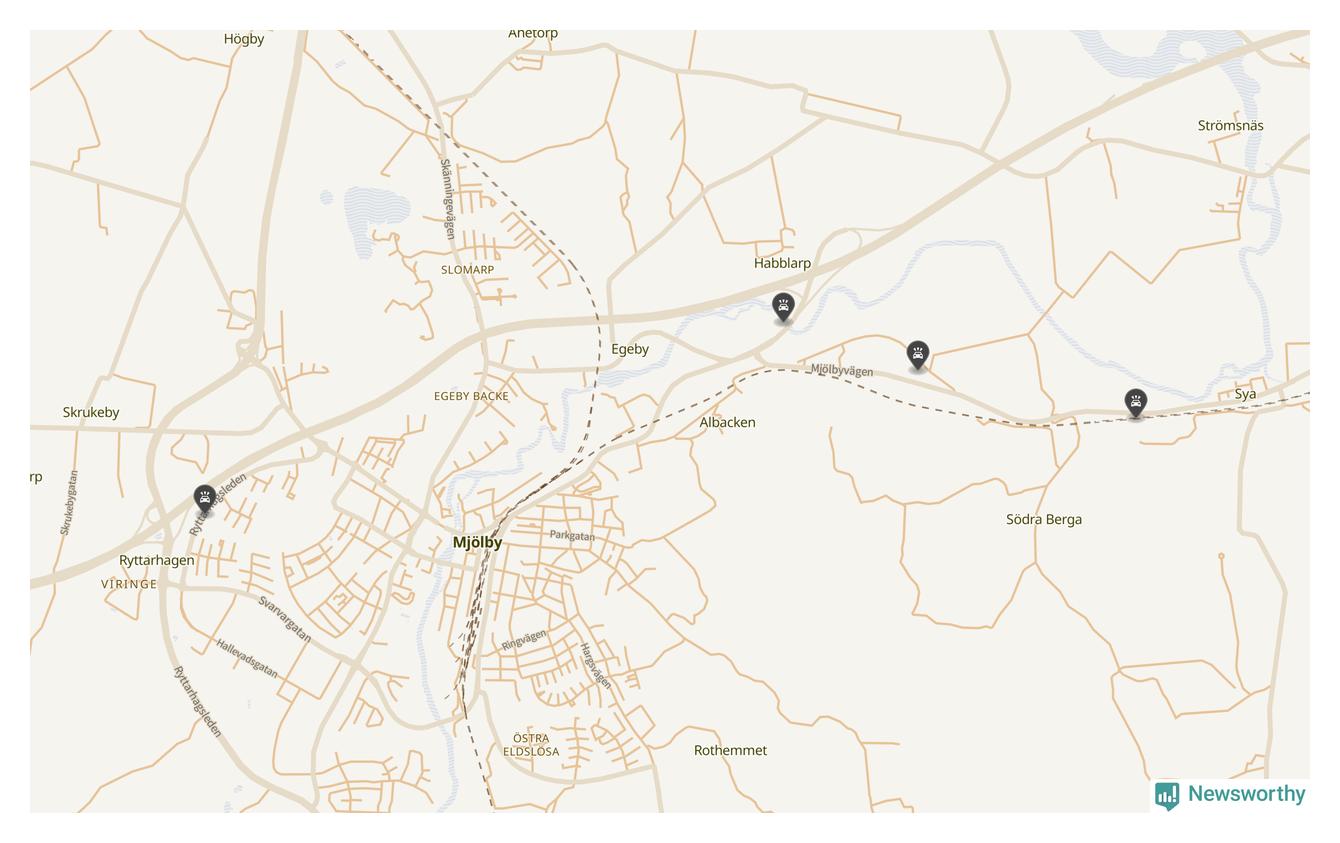Image resolution: width=1340 pixels, height=843 pixels.
Task: Select the car marker on Mjölbyvägen
Action: pos(917,355)
